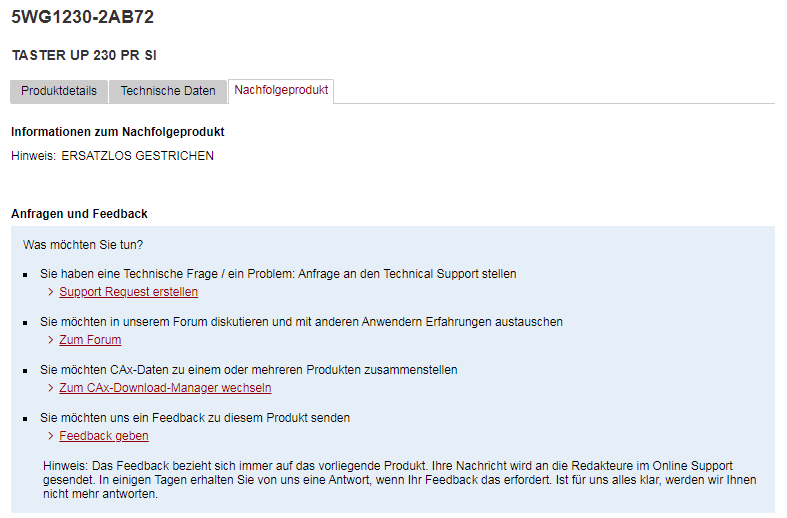Screen dimensions: 787x518
Task: Click the Feedback geben link
Action: click(x=104, y=436)
